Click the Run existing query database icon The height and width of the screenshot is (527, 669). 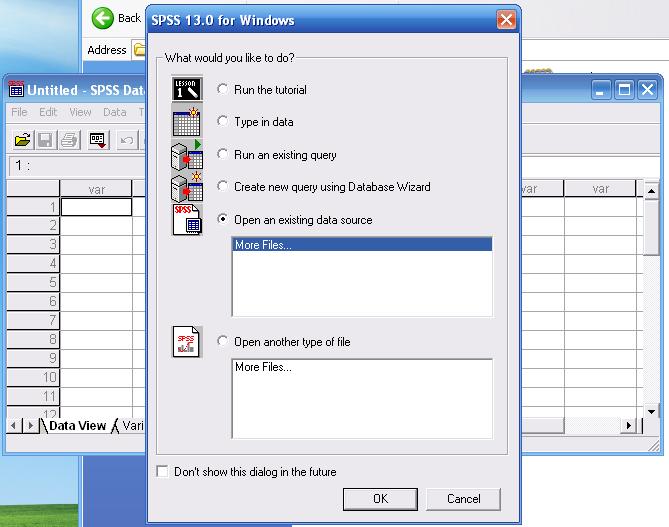(x=187, y=154)
